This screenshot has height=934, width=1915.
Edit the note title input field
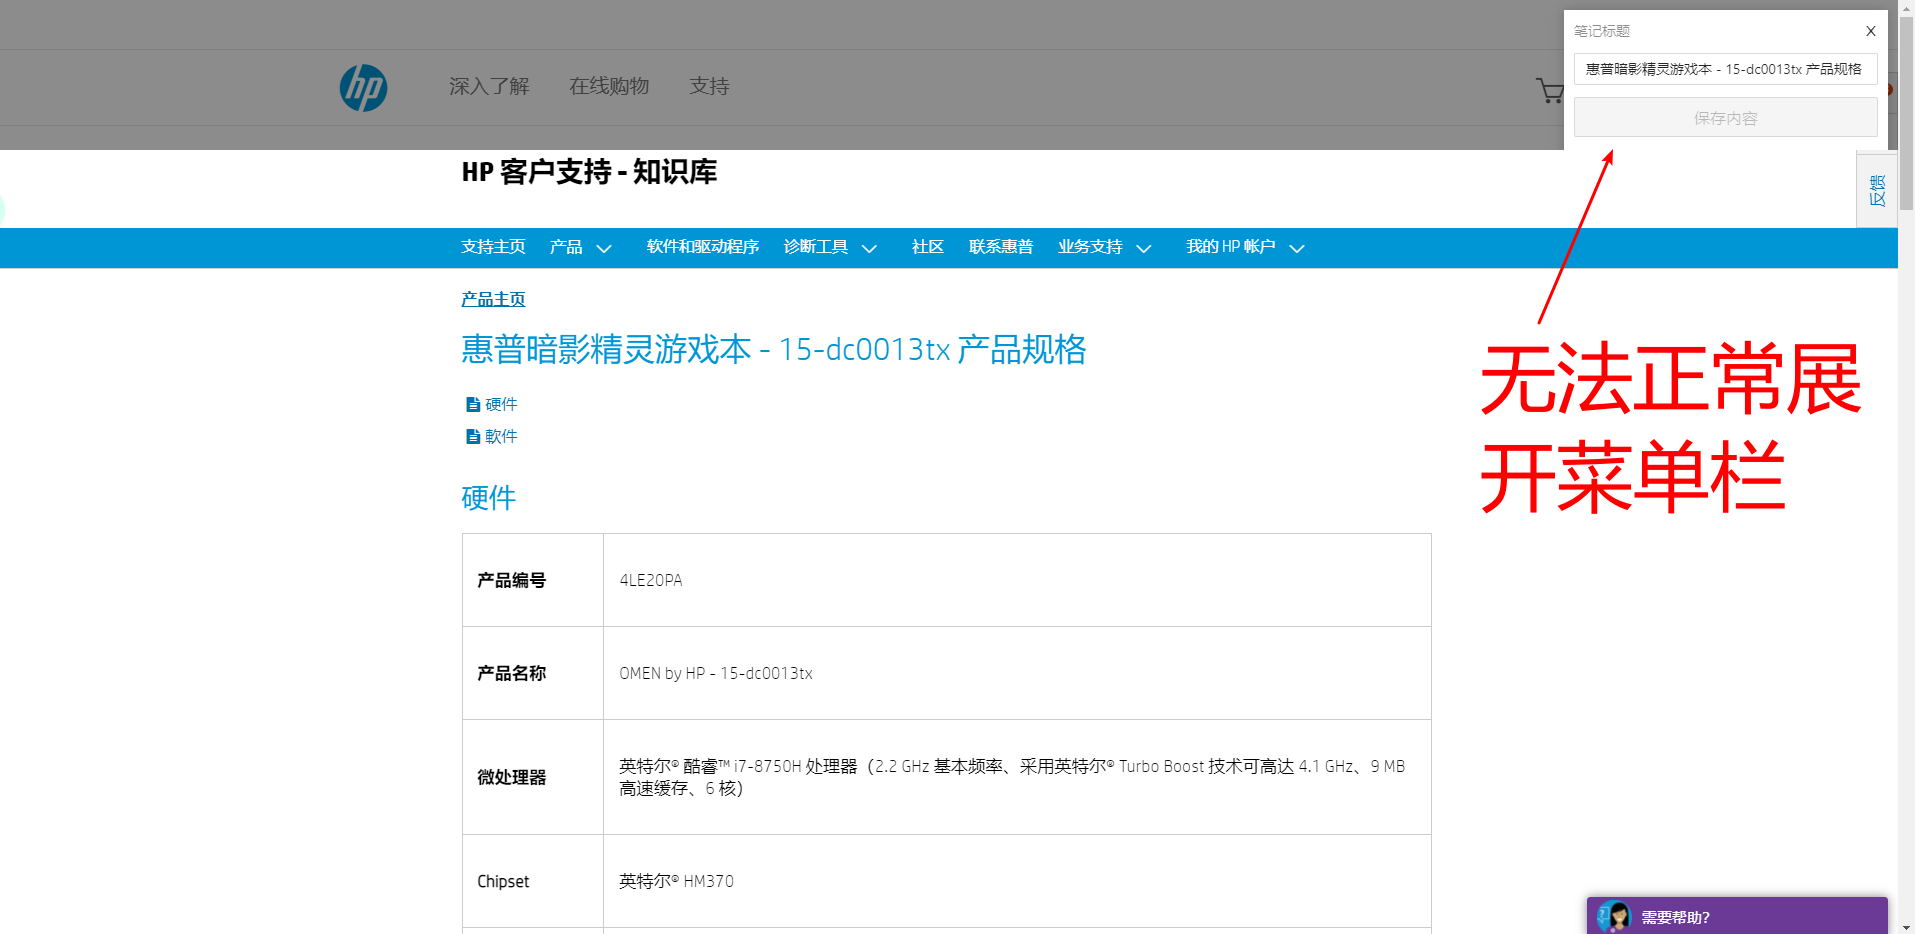(x=1725, y=69)
